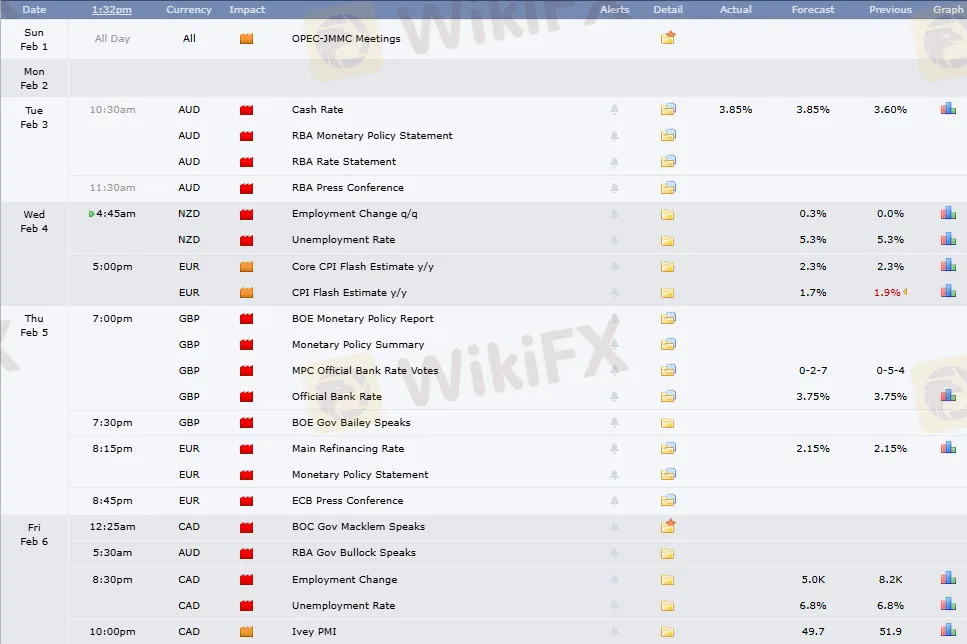Click the Impact column header
Image resolution: width=967 pixels, height=644 pixels.
247,10
